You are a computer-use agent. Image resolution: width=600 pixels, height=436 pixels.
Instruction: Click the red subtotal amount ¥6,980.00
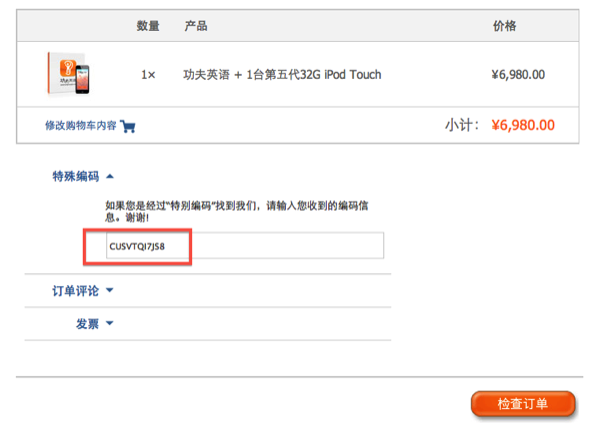tap(523, 125)
